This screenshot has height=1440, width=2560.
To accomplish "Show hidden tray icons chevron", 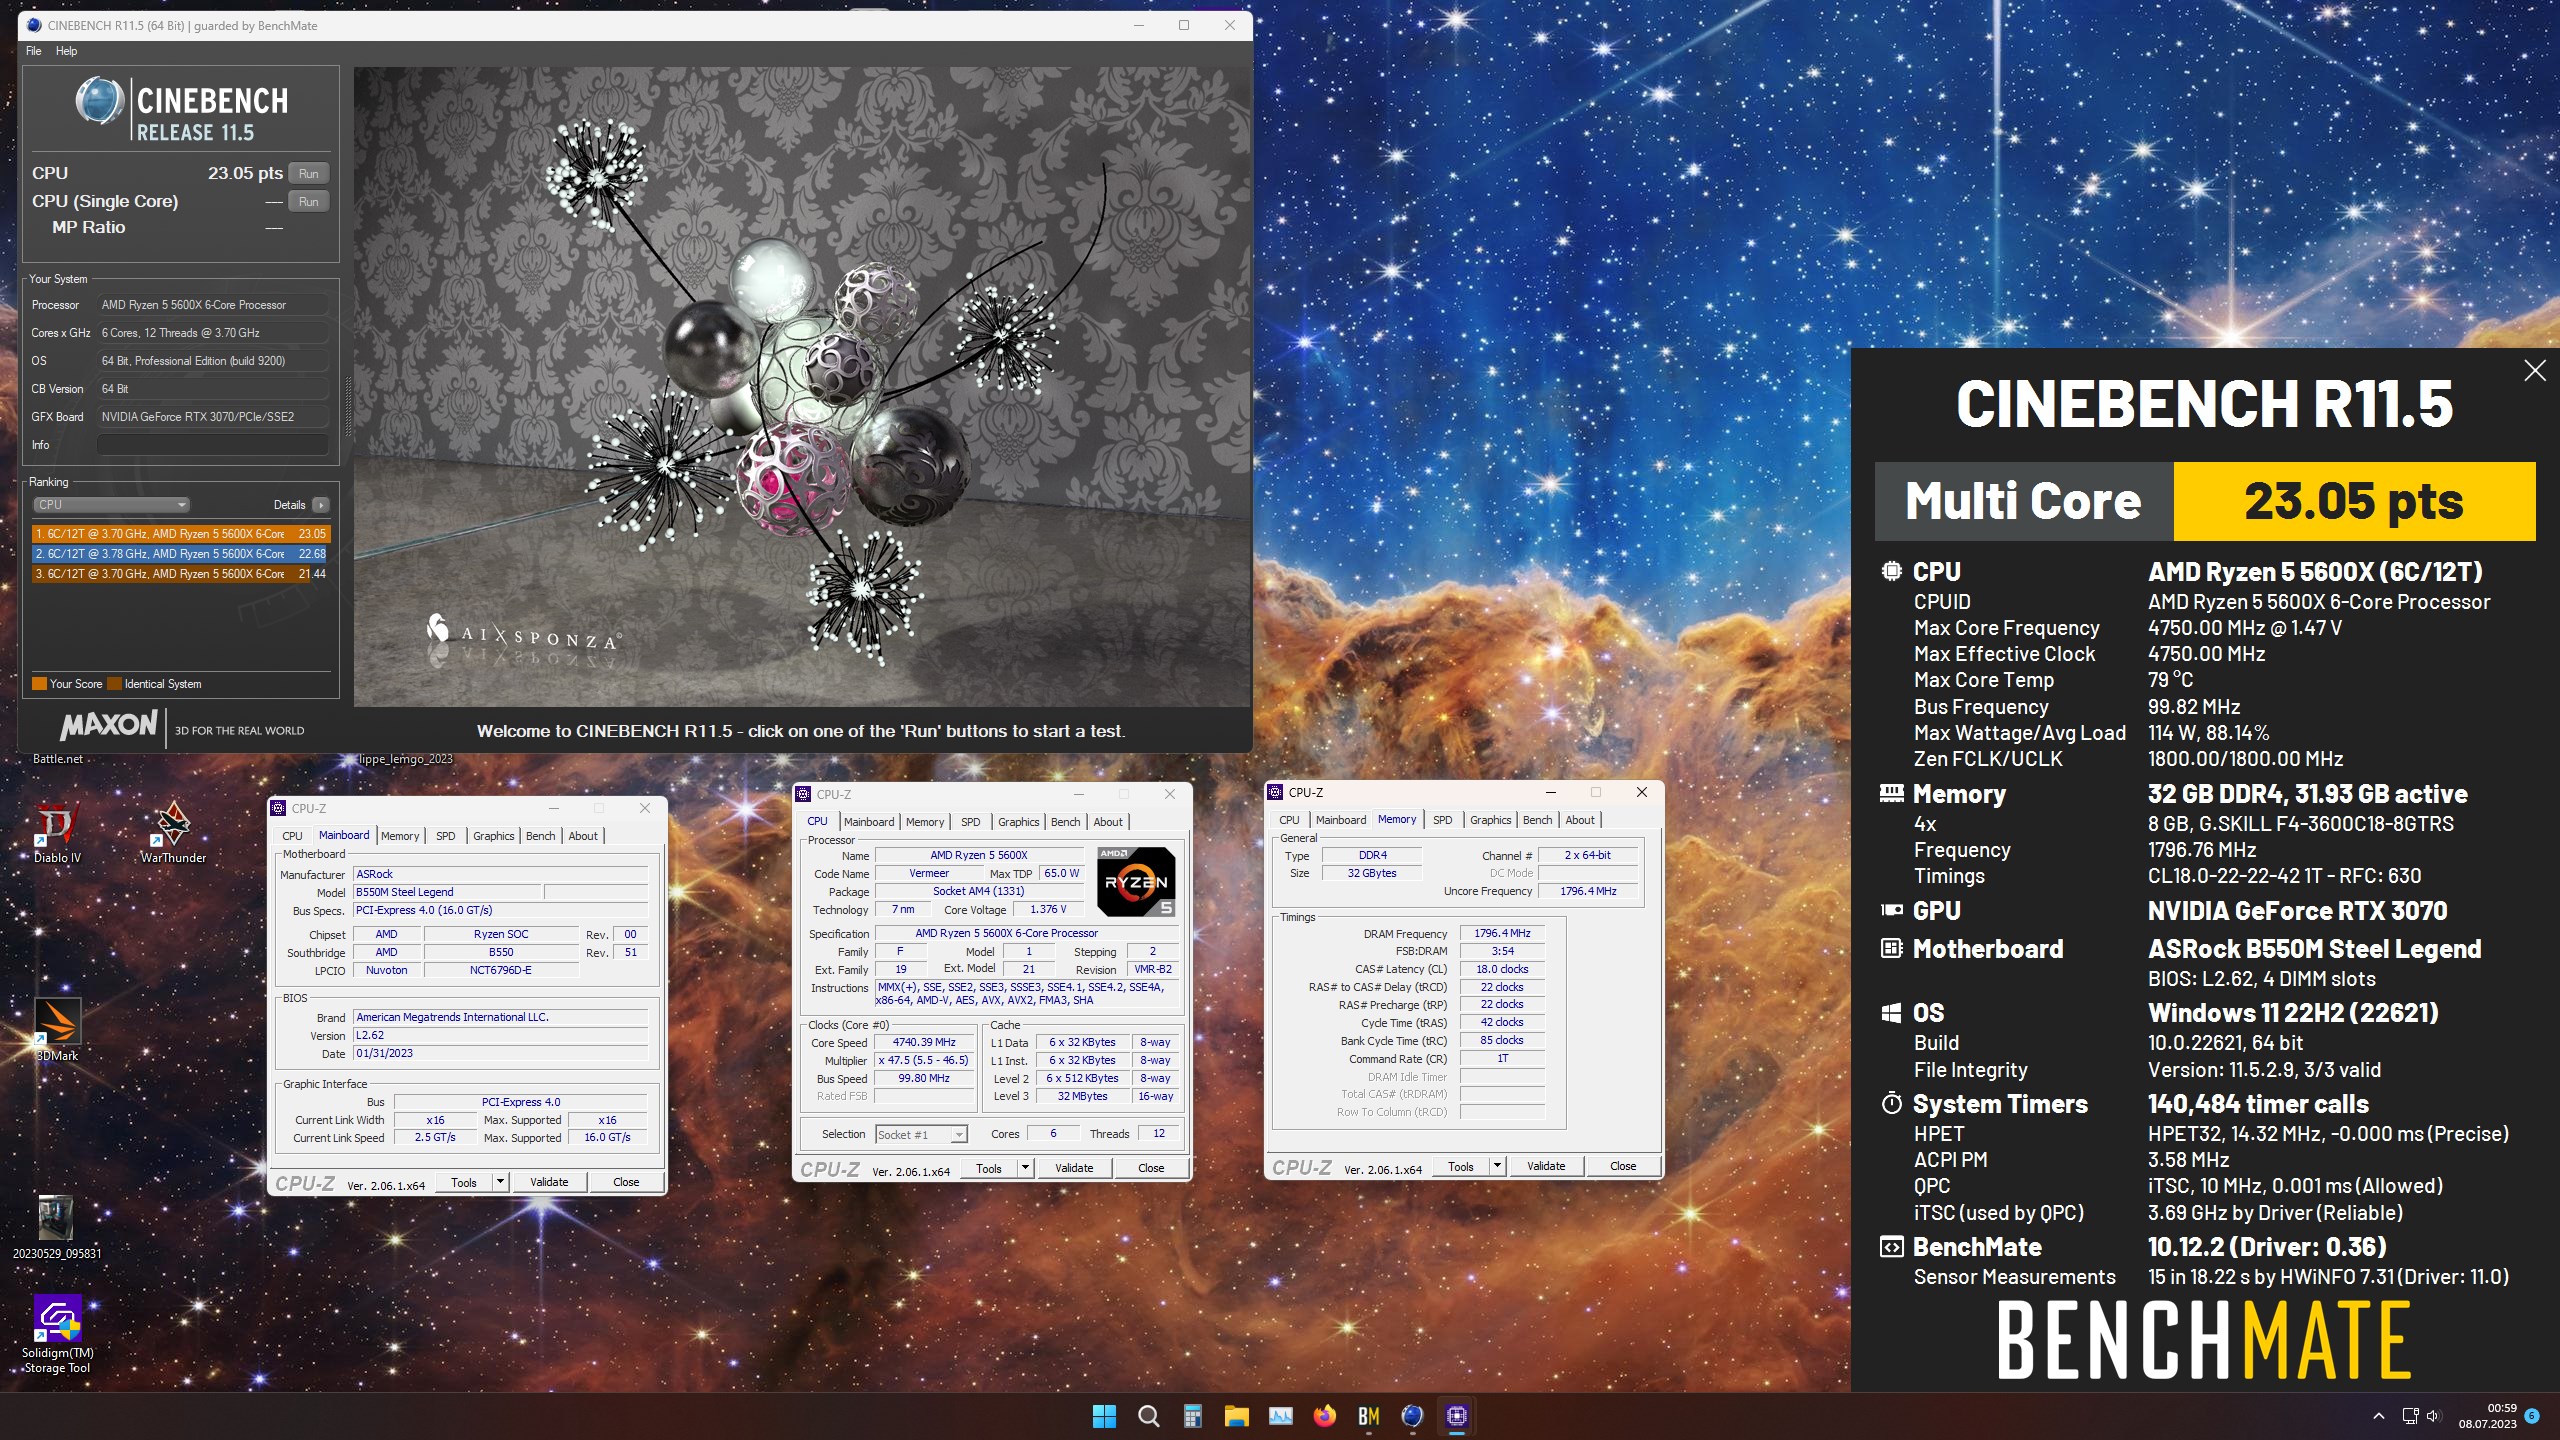I will [2379, 1416].
